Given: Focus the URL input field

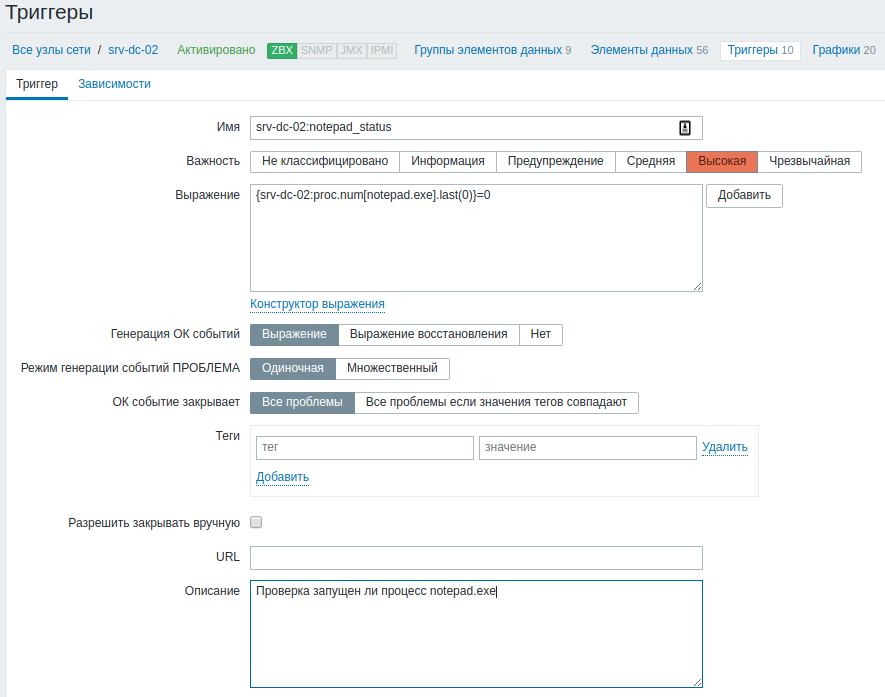Looking at the screenshot, I should click(x=476, y=558).
